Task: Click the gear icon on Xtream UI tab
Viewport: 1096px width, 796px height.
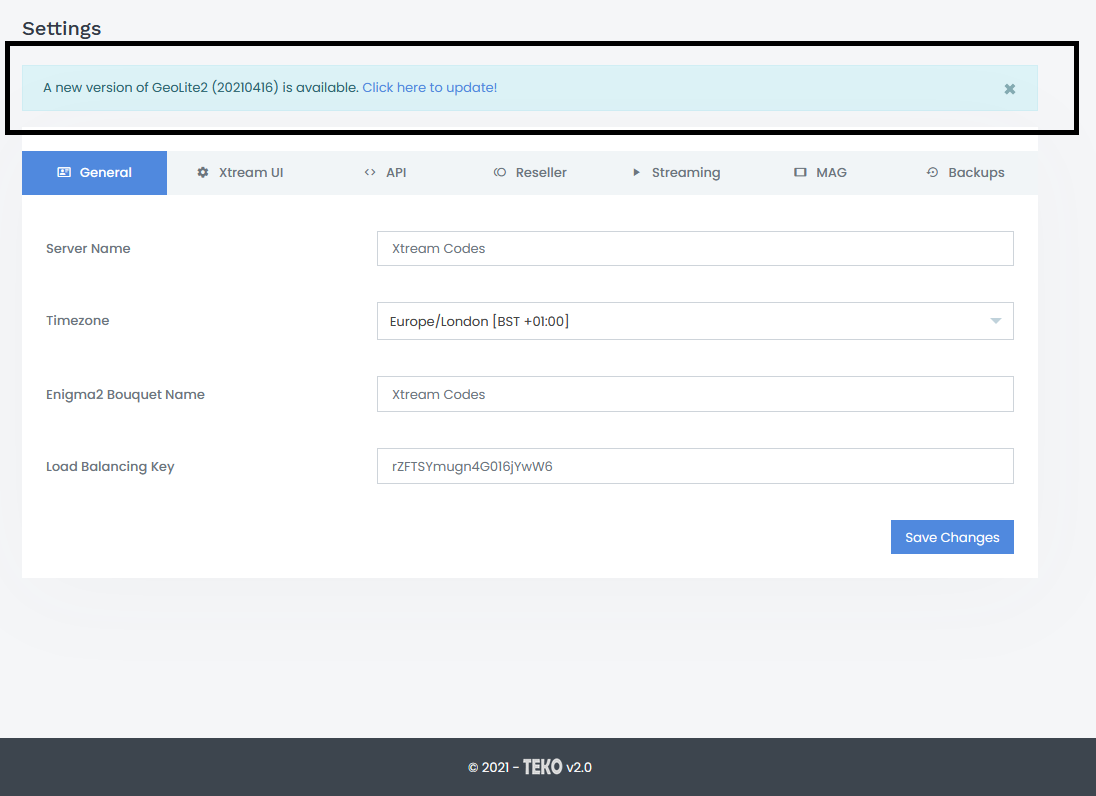Action: pyautogui.click(x=203, y=173)
